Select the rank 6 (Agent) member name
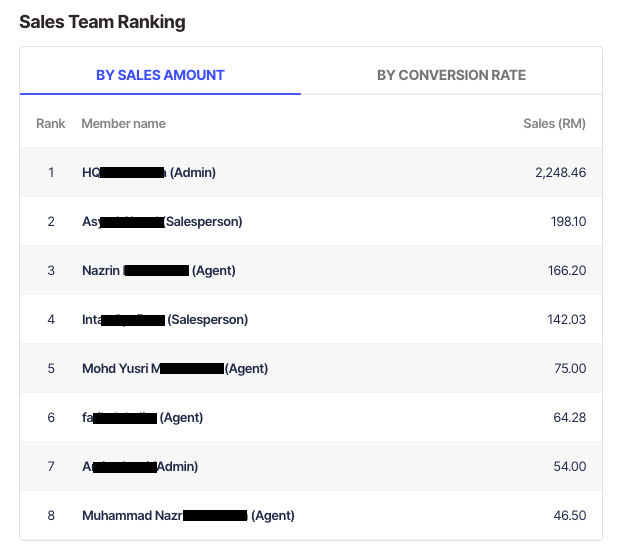This screenshot has width=624, height=560. [x=142, y=418]
